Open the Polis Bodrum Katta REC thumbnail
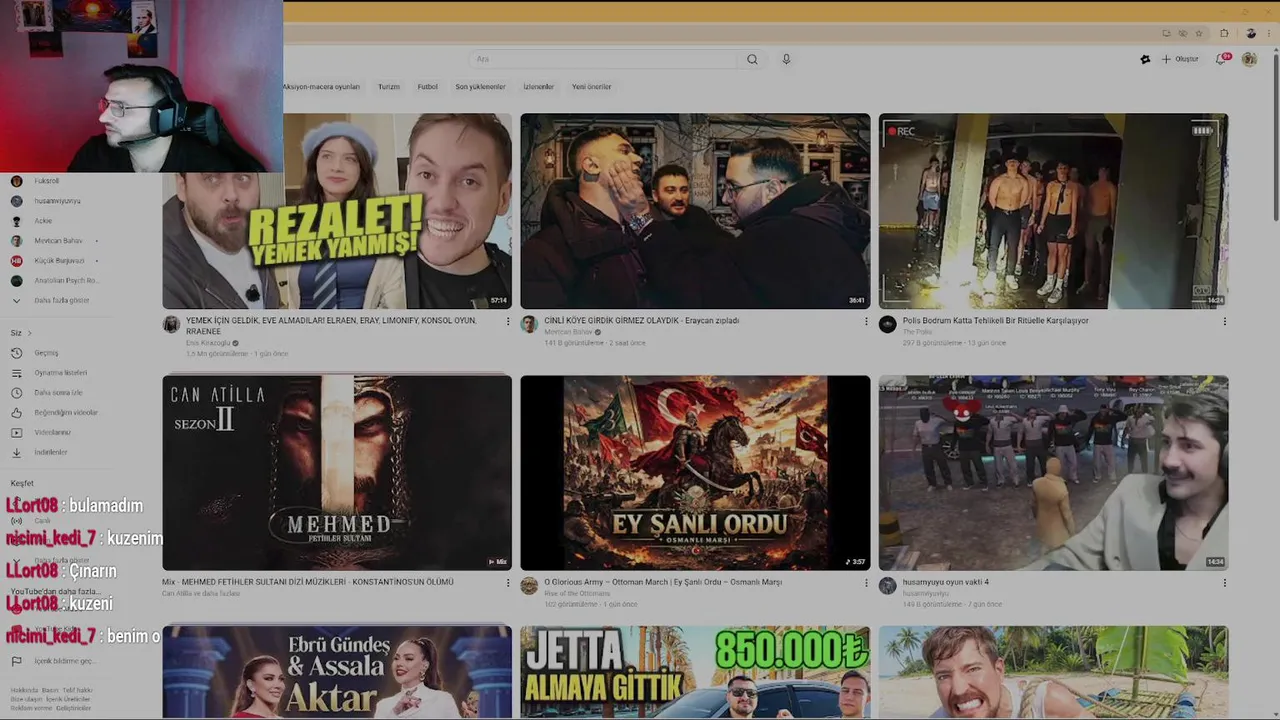This screenshot has height=720, width=1280. (x=1053, y=211)
